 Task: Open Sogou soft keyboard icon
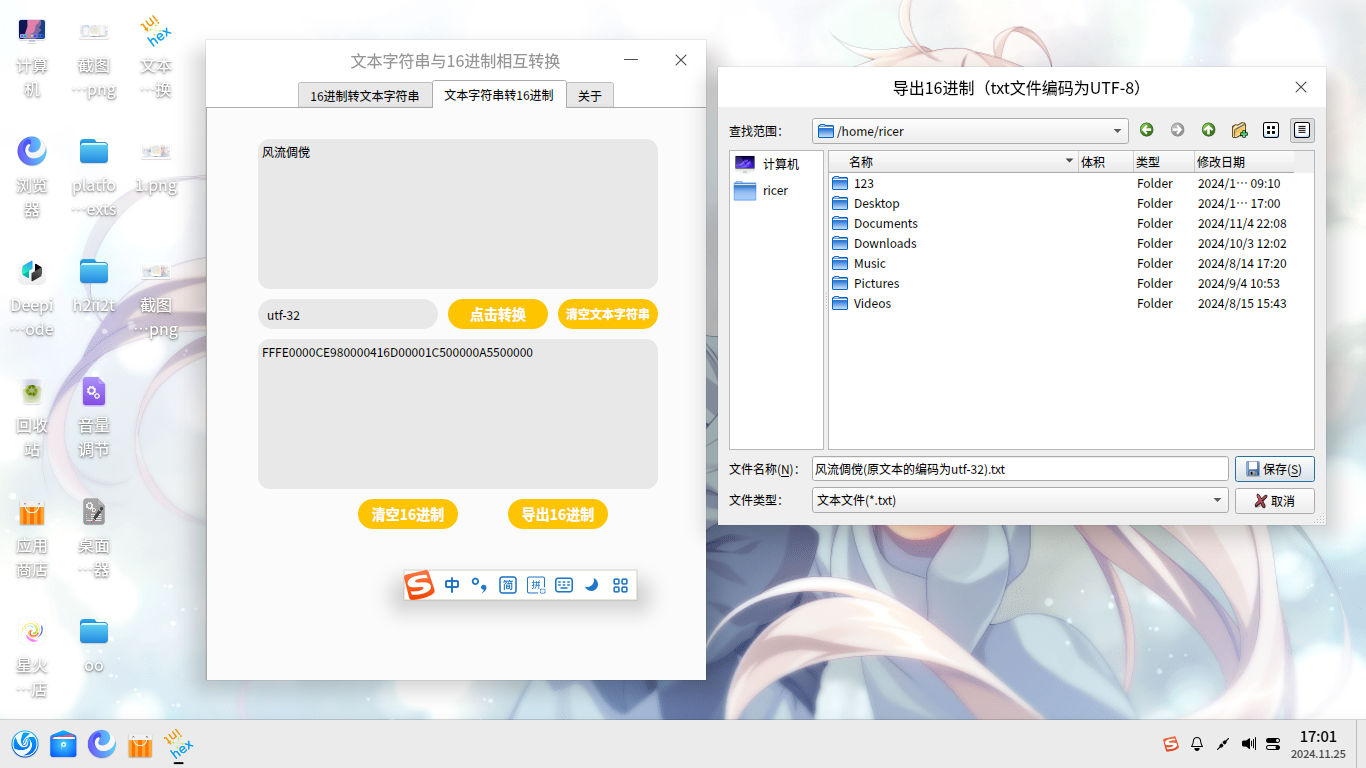point(564,585)
